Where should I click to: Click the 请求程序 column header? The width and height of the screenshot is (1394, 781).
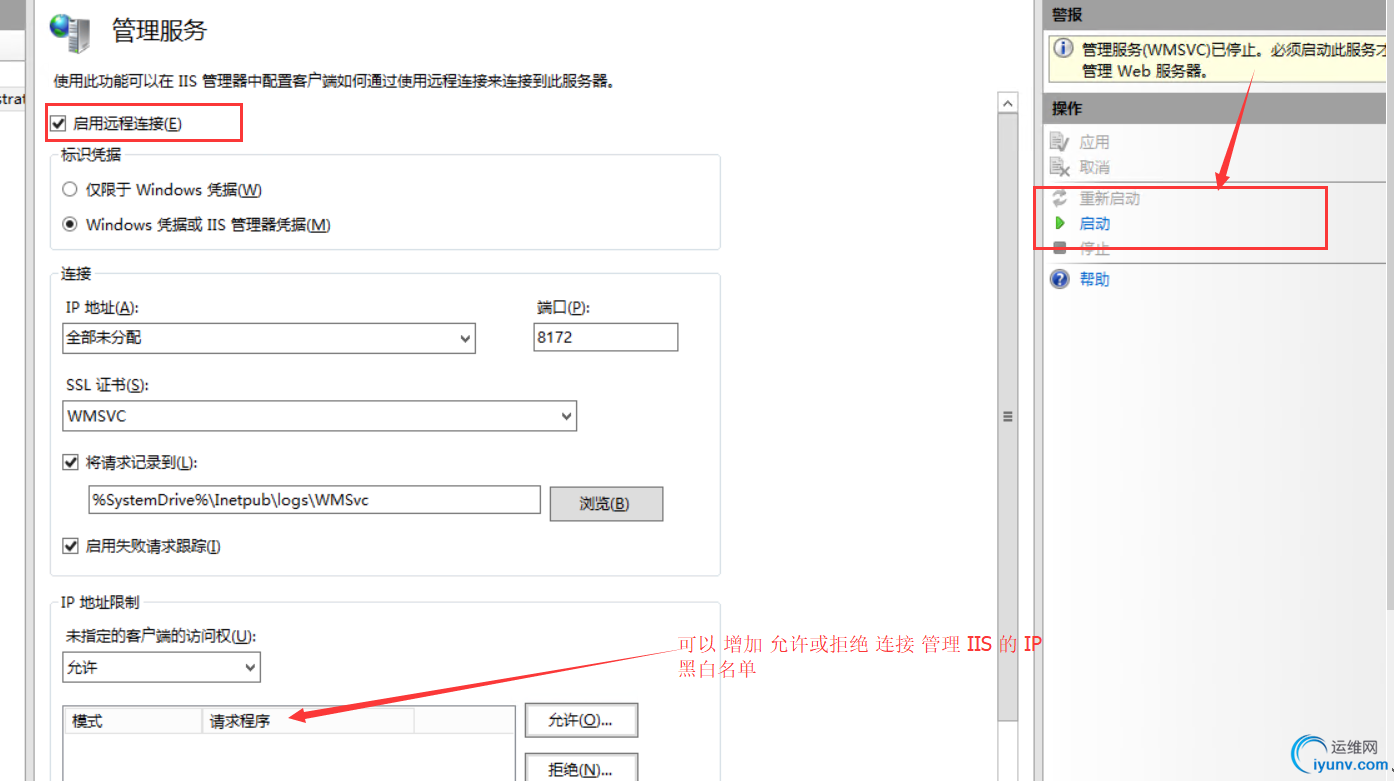[308, 720]
